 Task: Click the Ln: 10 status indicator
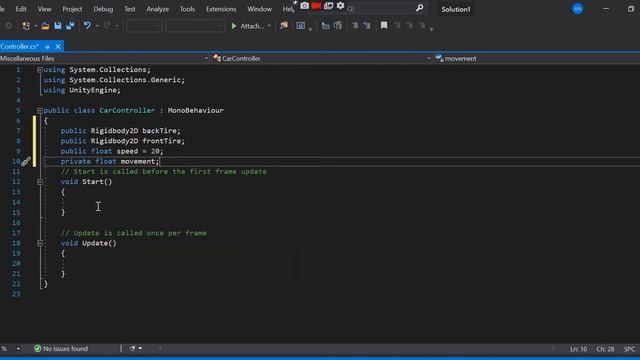(578, 349)
